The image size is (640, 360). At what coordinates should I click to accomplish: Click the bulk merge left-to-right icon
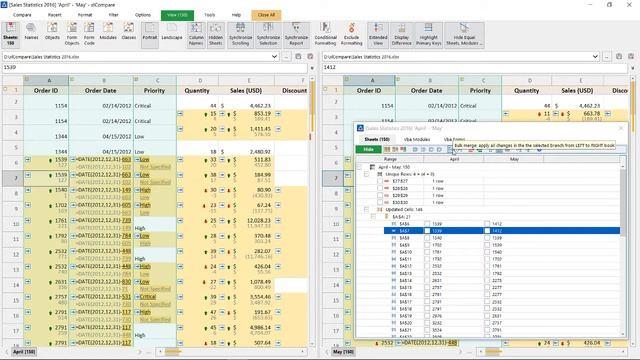pyautogui.click(x=450, y=149)
